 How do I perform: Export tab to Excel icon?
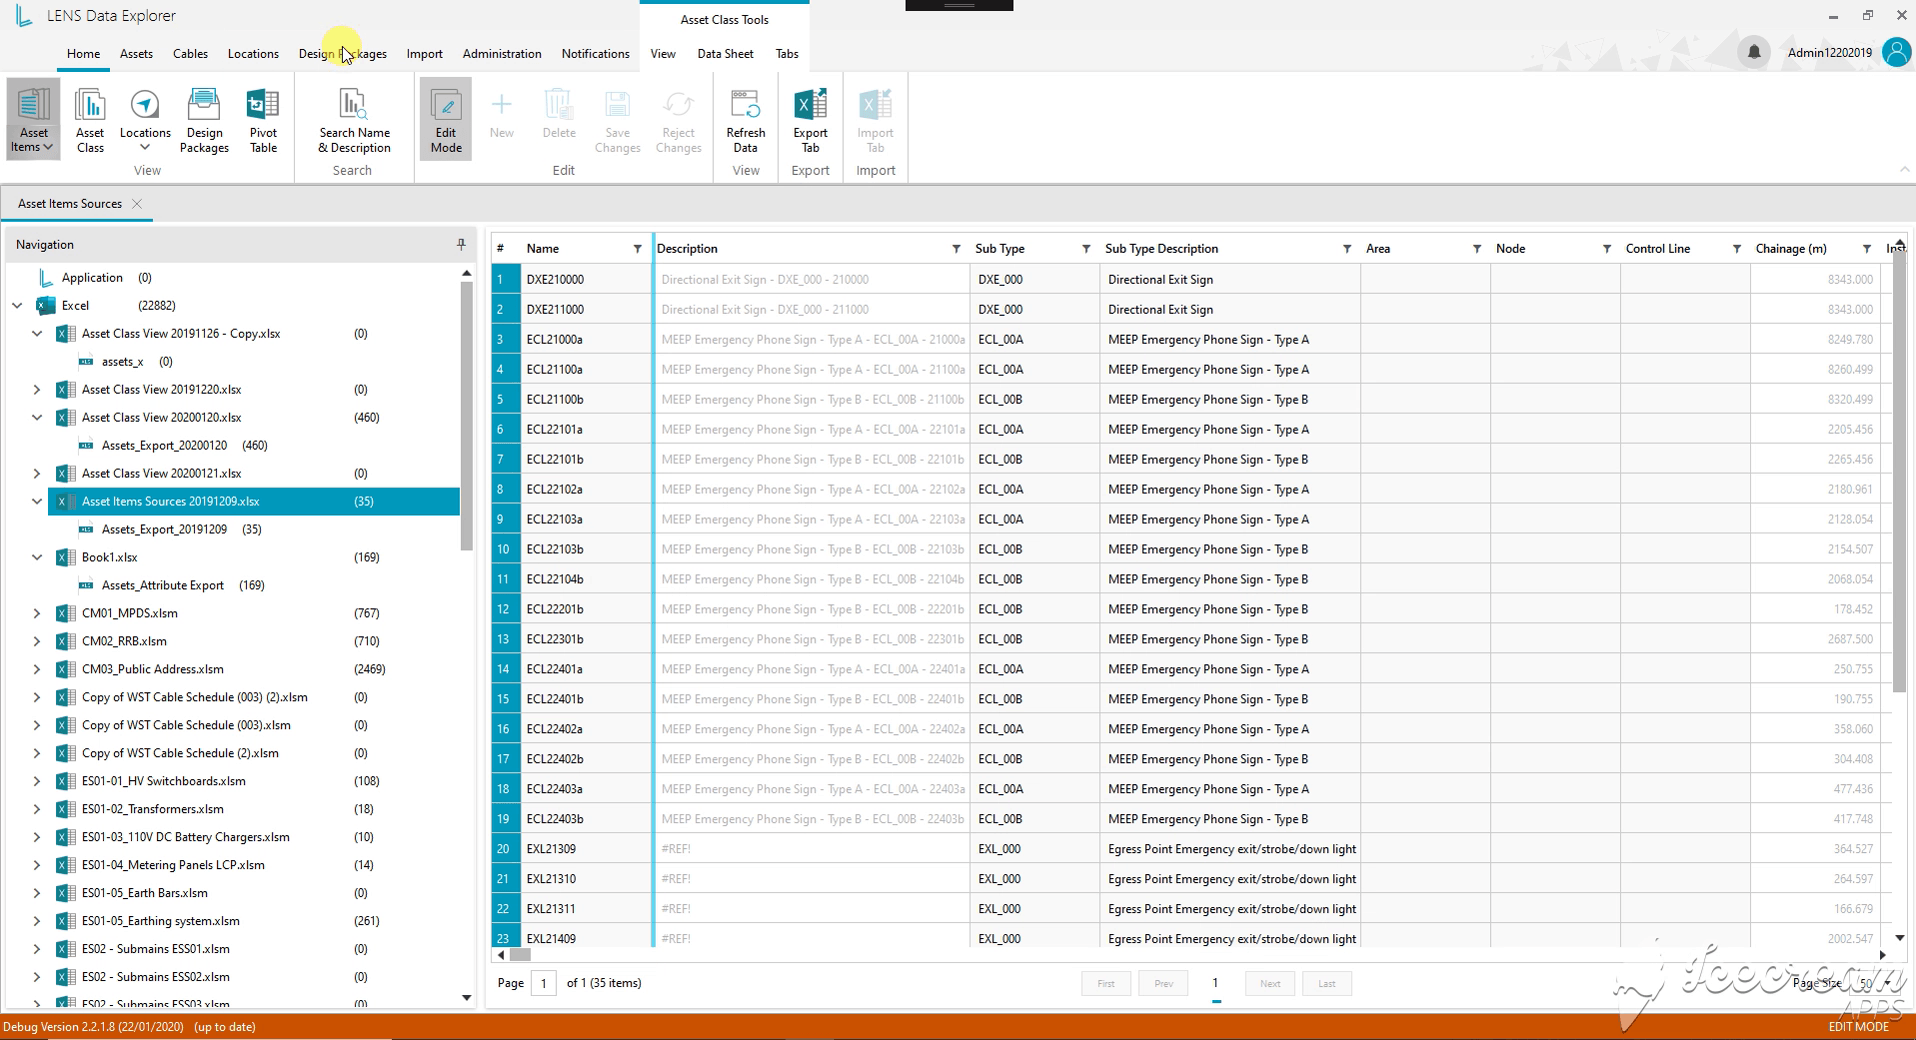click(x=810, y=120)
